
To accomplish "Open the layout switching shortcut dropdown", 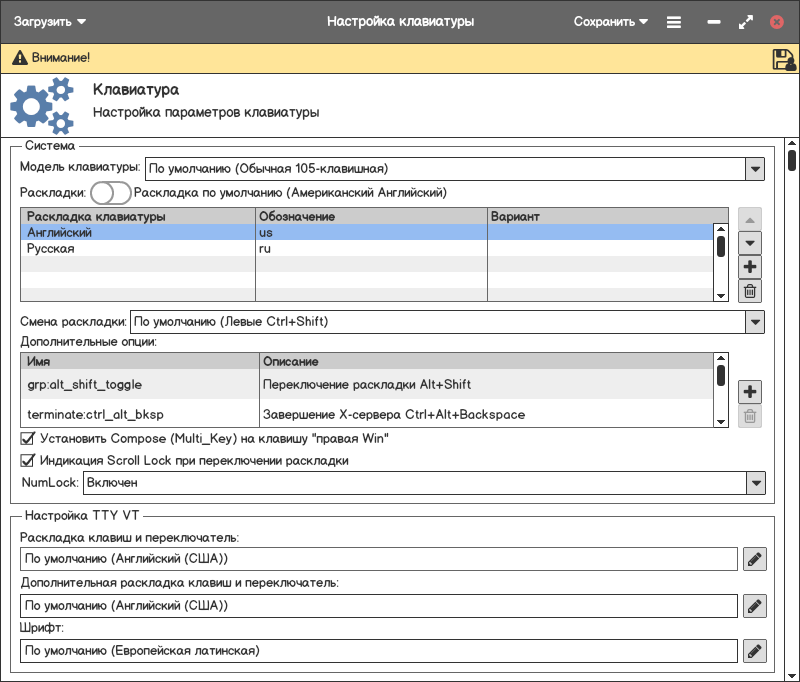I will click(x=755, y=322).
